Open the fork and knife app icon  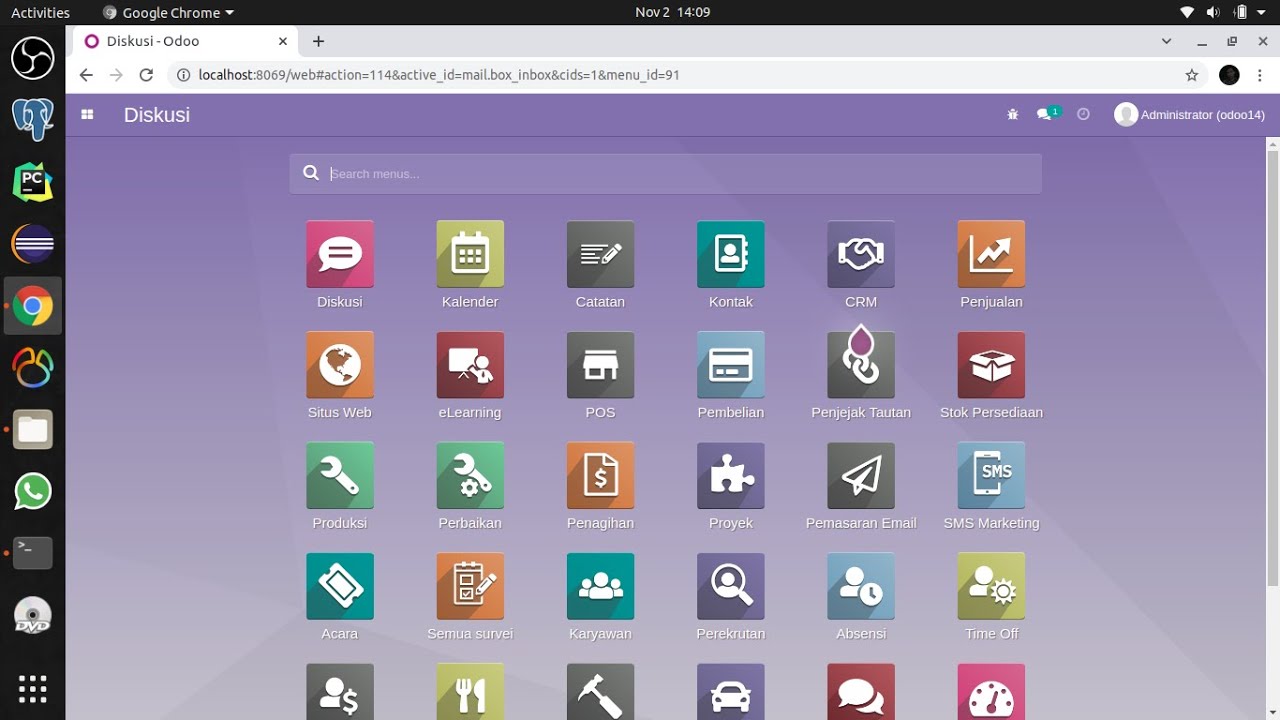click(x=470, y=692)
